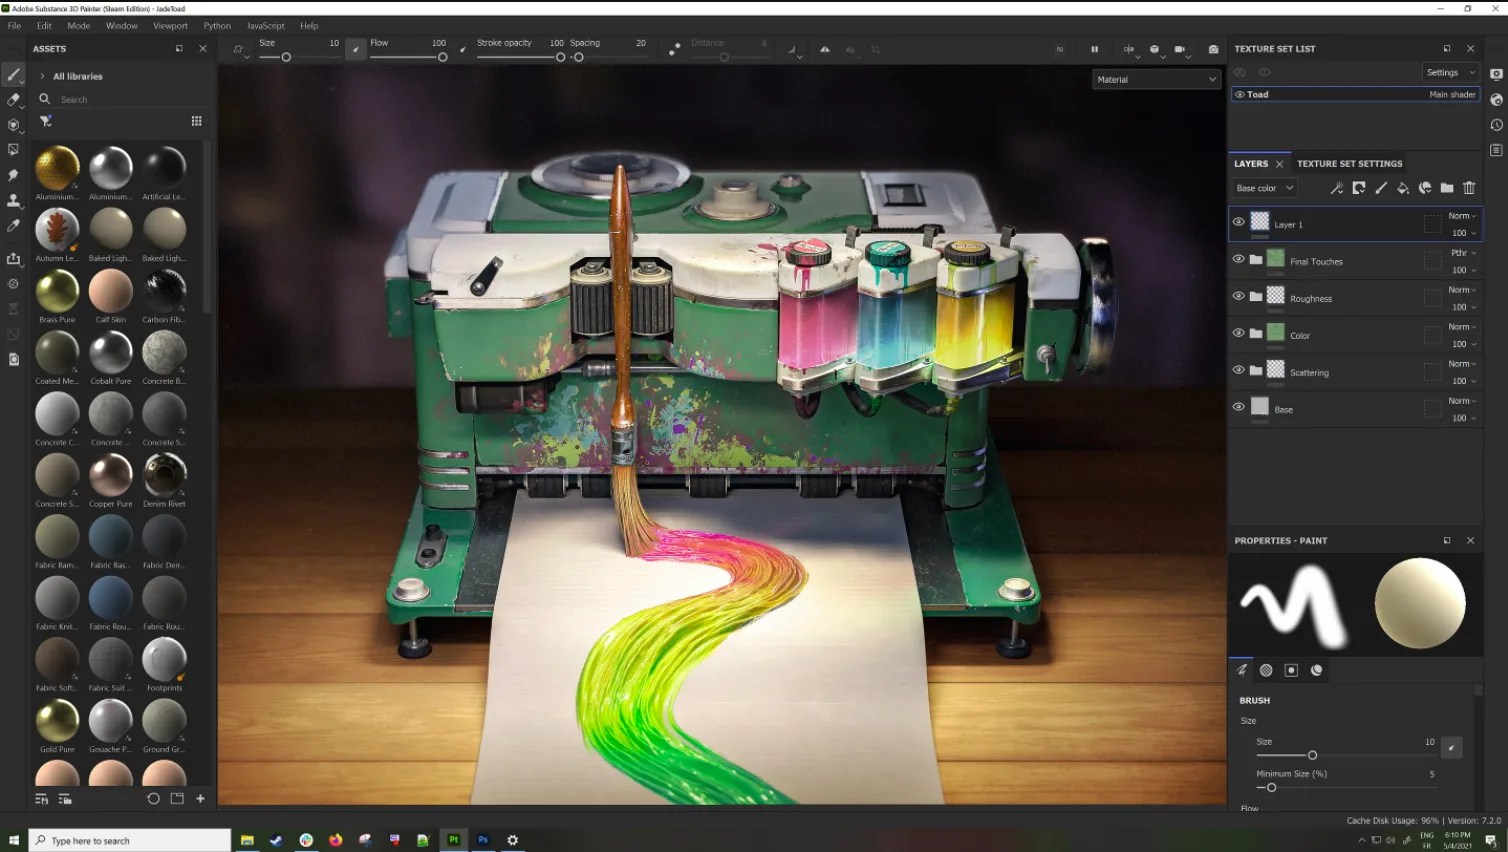
Task: Toggle visibility of the Roughness layer group
Action: tap(1238, 295)
